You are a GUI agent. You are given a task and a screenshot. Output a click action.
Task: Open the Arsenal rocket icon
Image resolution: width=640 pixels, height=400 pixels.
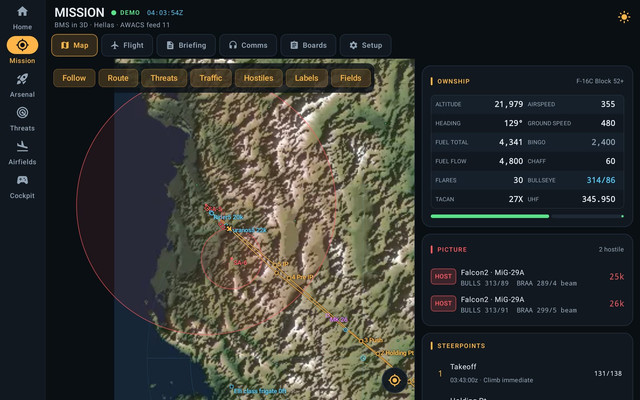coord(22,79)
